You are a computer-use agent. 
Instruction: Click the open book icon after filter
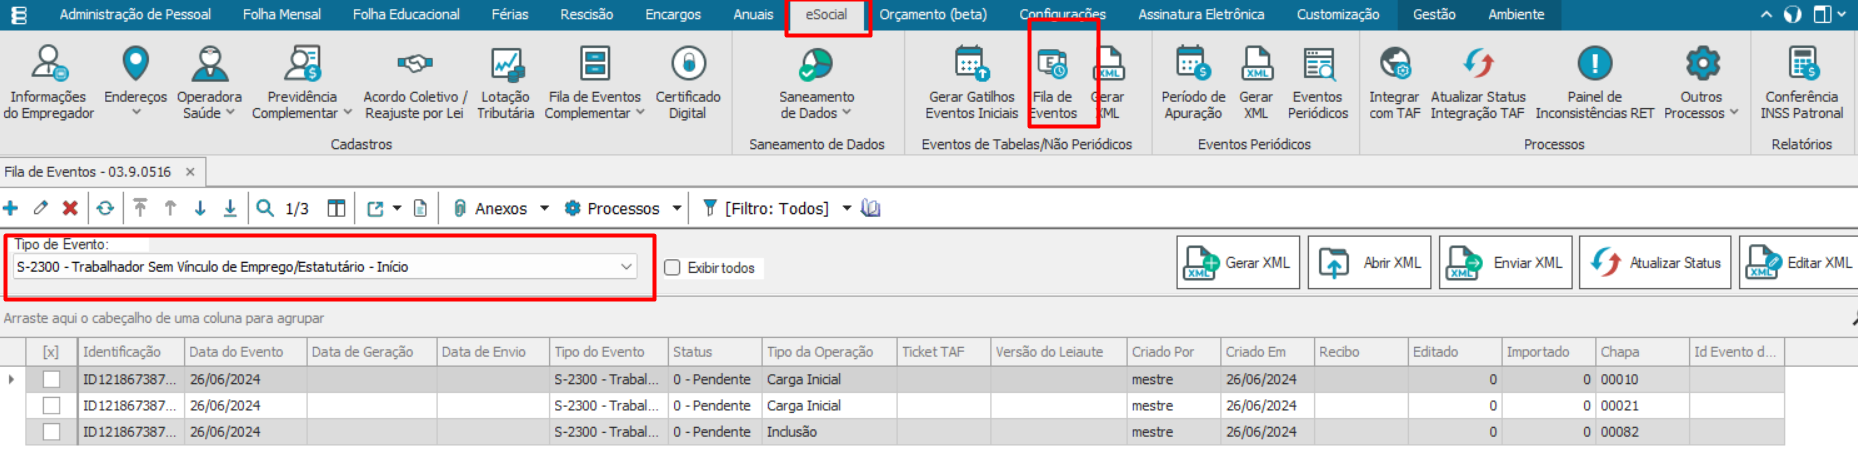coord(871,208)
